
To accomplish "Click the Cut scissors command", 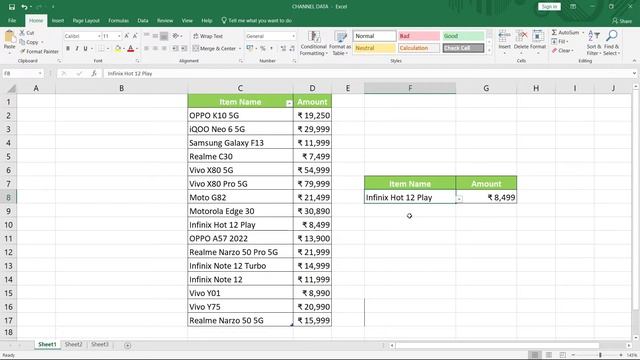I will pos(27,33).
